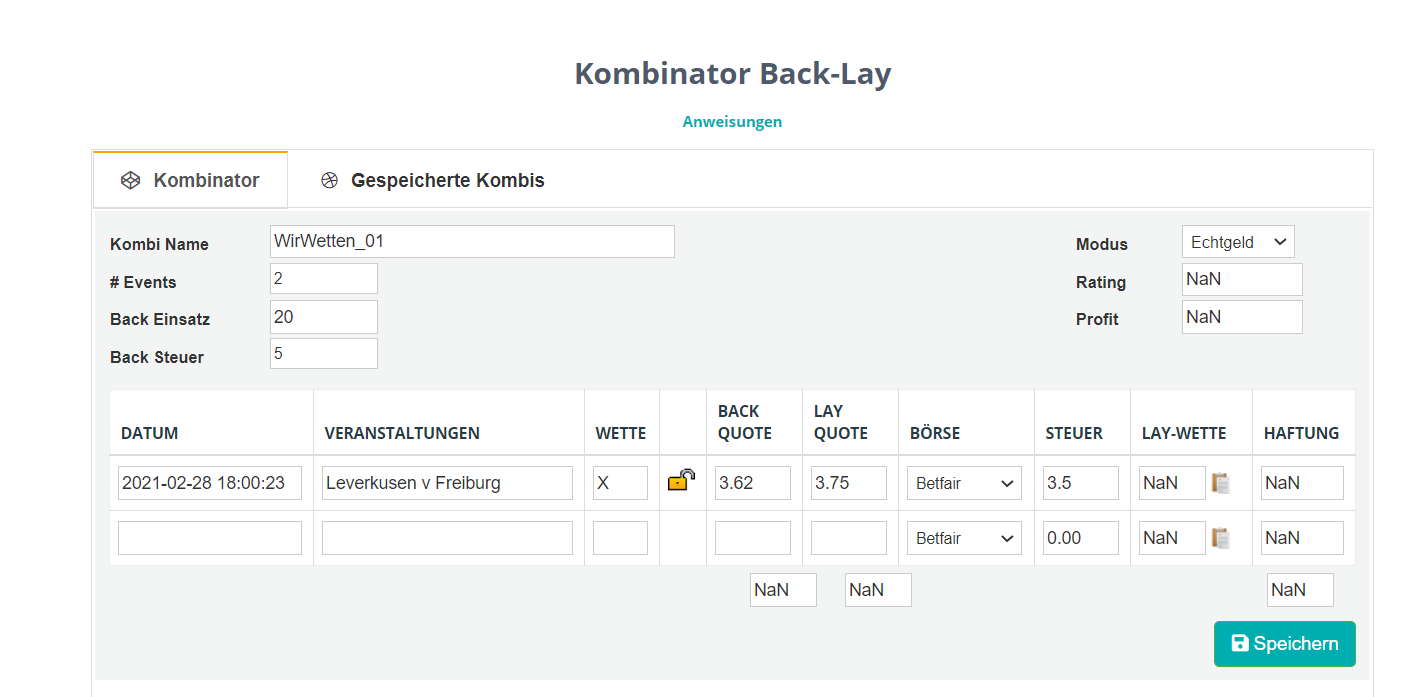The height and width of the screenshot is (697, 1413).
Task: Click the Wette field containing X
Action: (x=620, y=483)
